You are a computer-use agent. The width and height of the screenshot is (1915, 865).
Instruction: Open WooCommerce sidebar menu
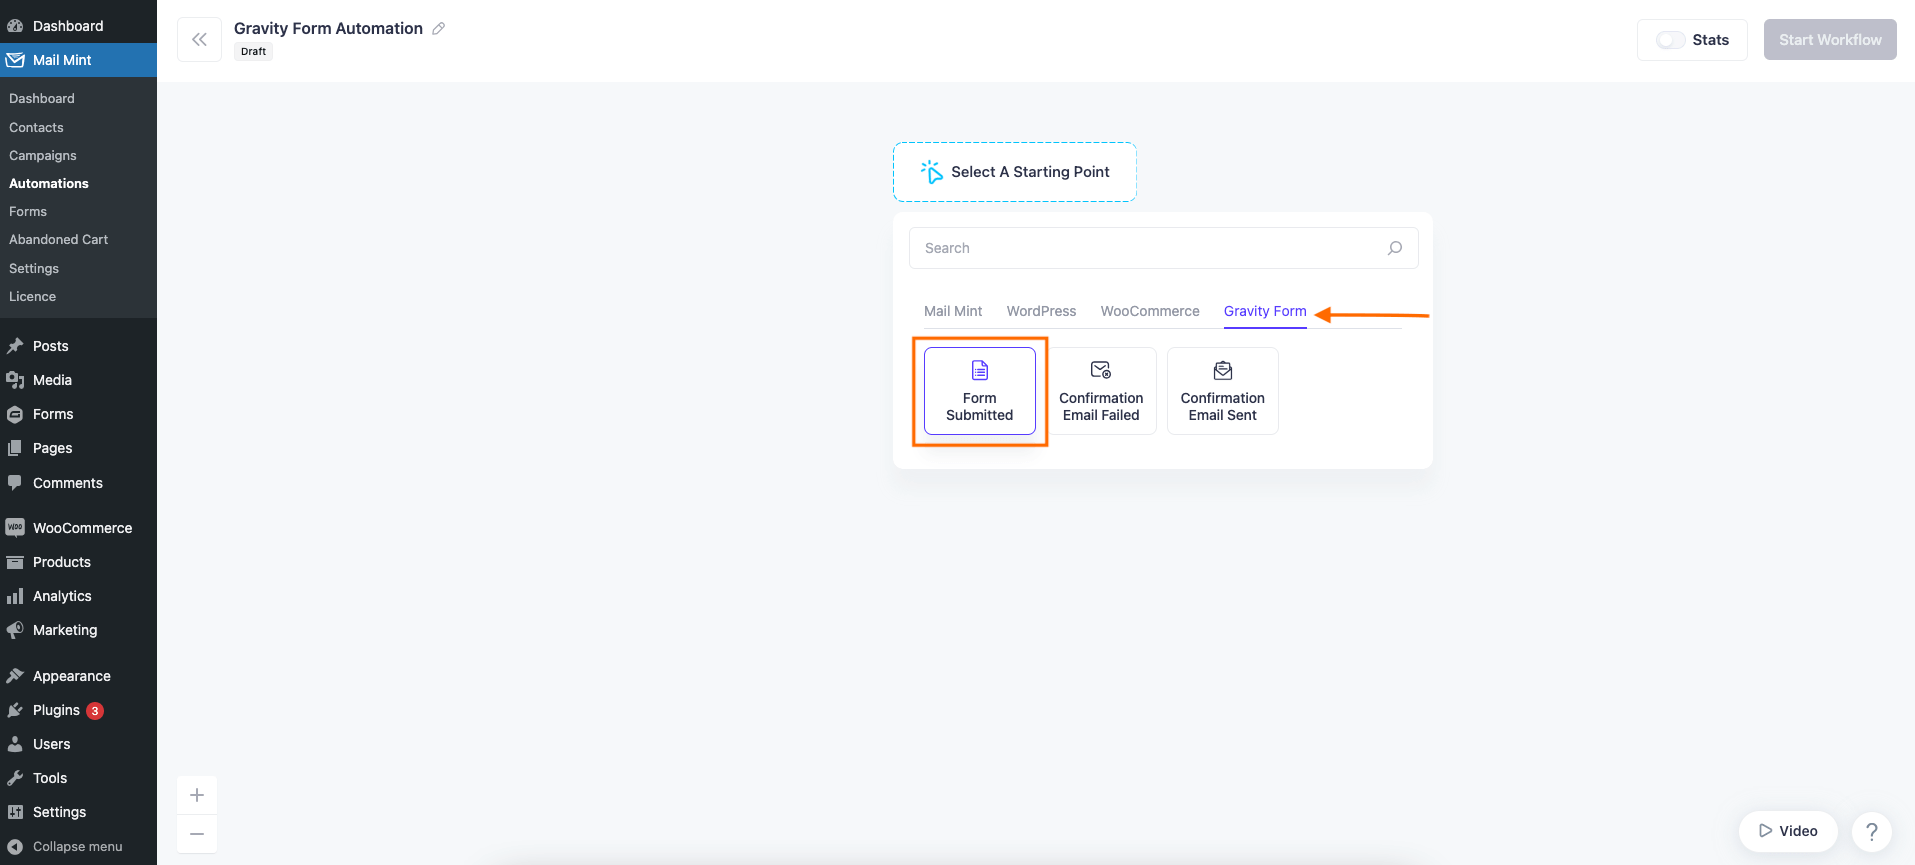pos(78,528)
